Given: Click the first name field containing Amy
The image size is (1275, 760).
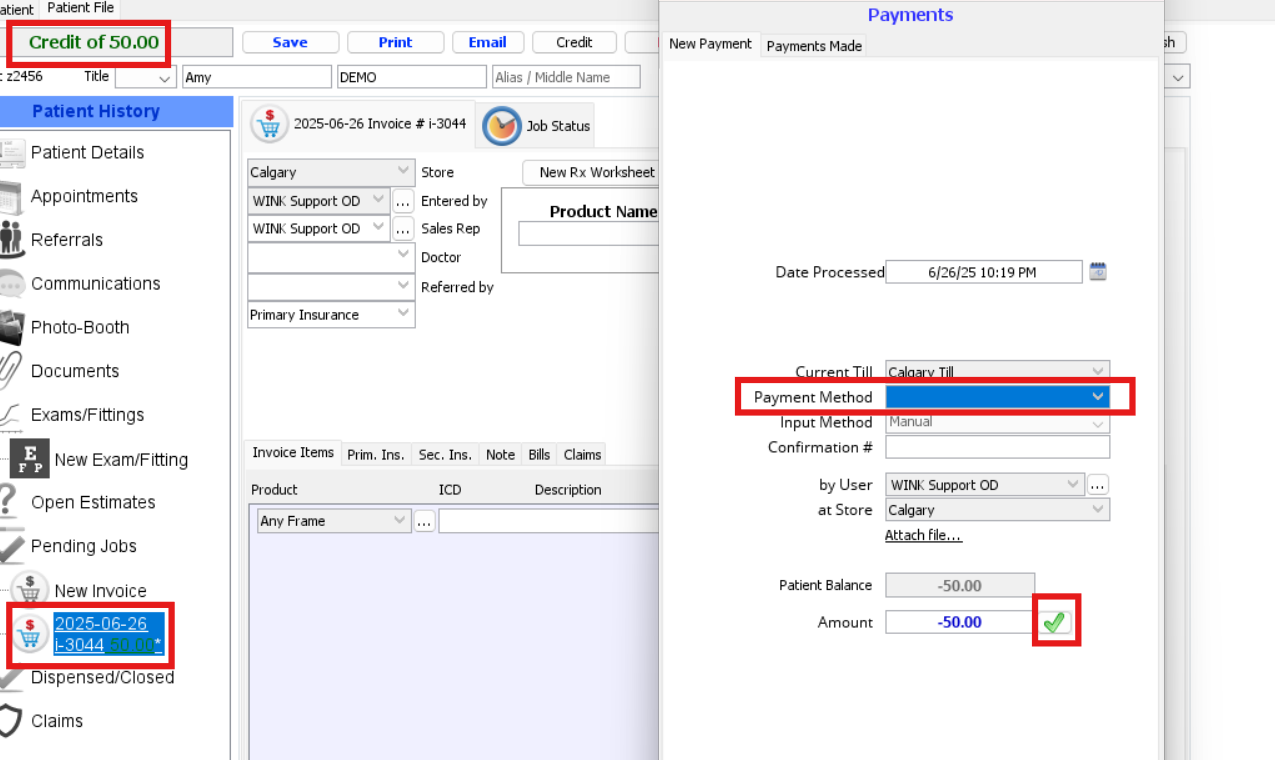Looking at the screenshot, I should tap(257, 77).
